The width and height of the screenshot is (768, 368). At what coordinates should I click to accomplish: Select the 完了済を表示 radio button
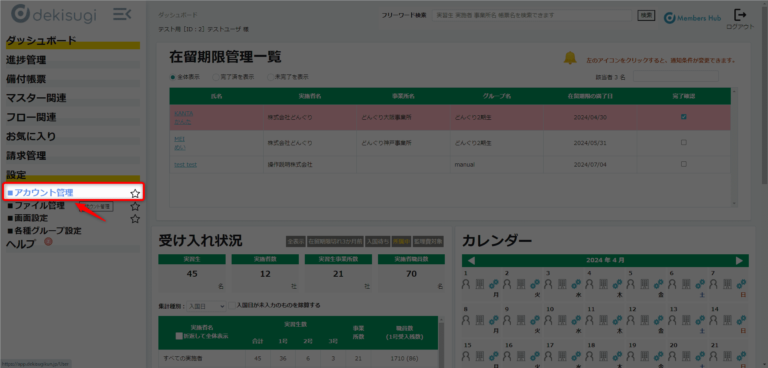click(x=216, y=77)
